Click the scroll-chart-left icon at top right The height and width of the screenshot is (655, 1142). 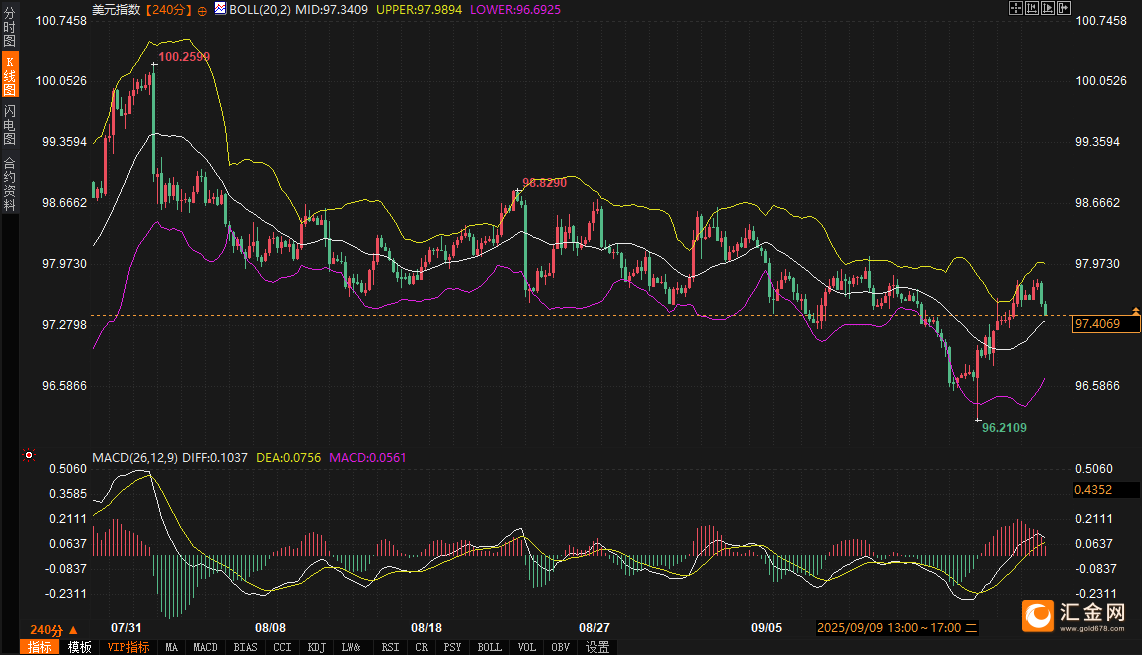[1031, 8]
